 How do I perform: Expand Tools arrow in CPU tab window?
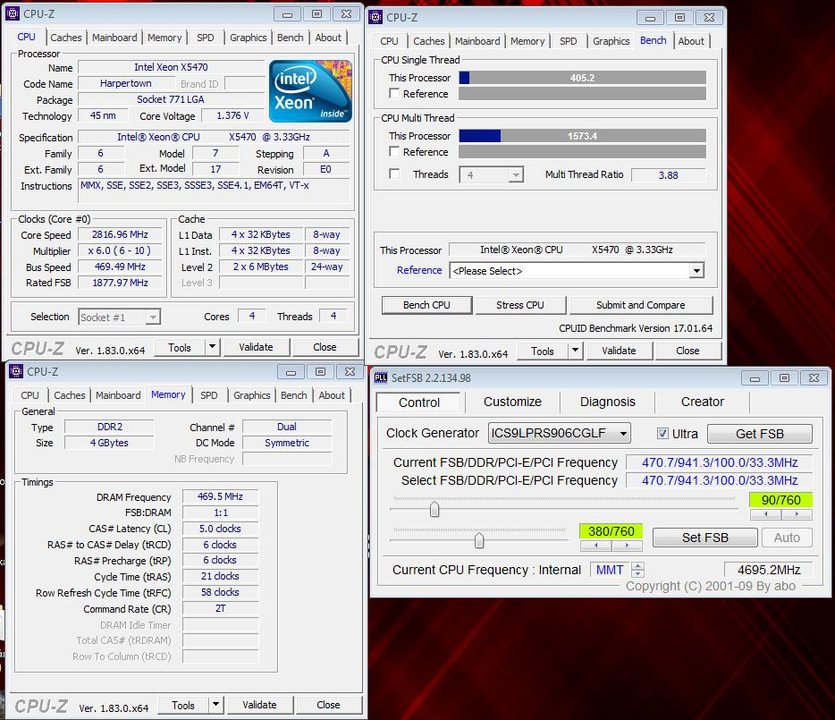[212, 347]
